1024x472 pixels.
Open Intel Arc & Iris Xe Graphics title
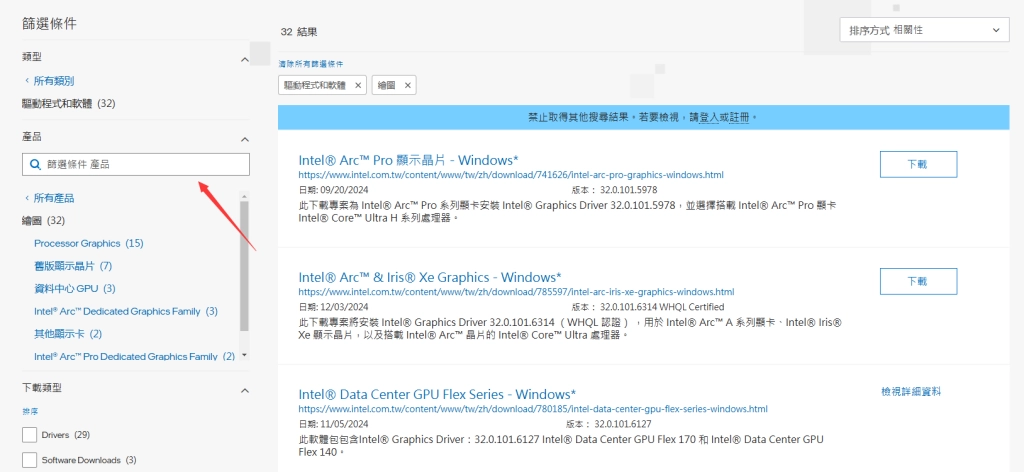pos(430,277)
